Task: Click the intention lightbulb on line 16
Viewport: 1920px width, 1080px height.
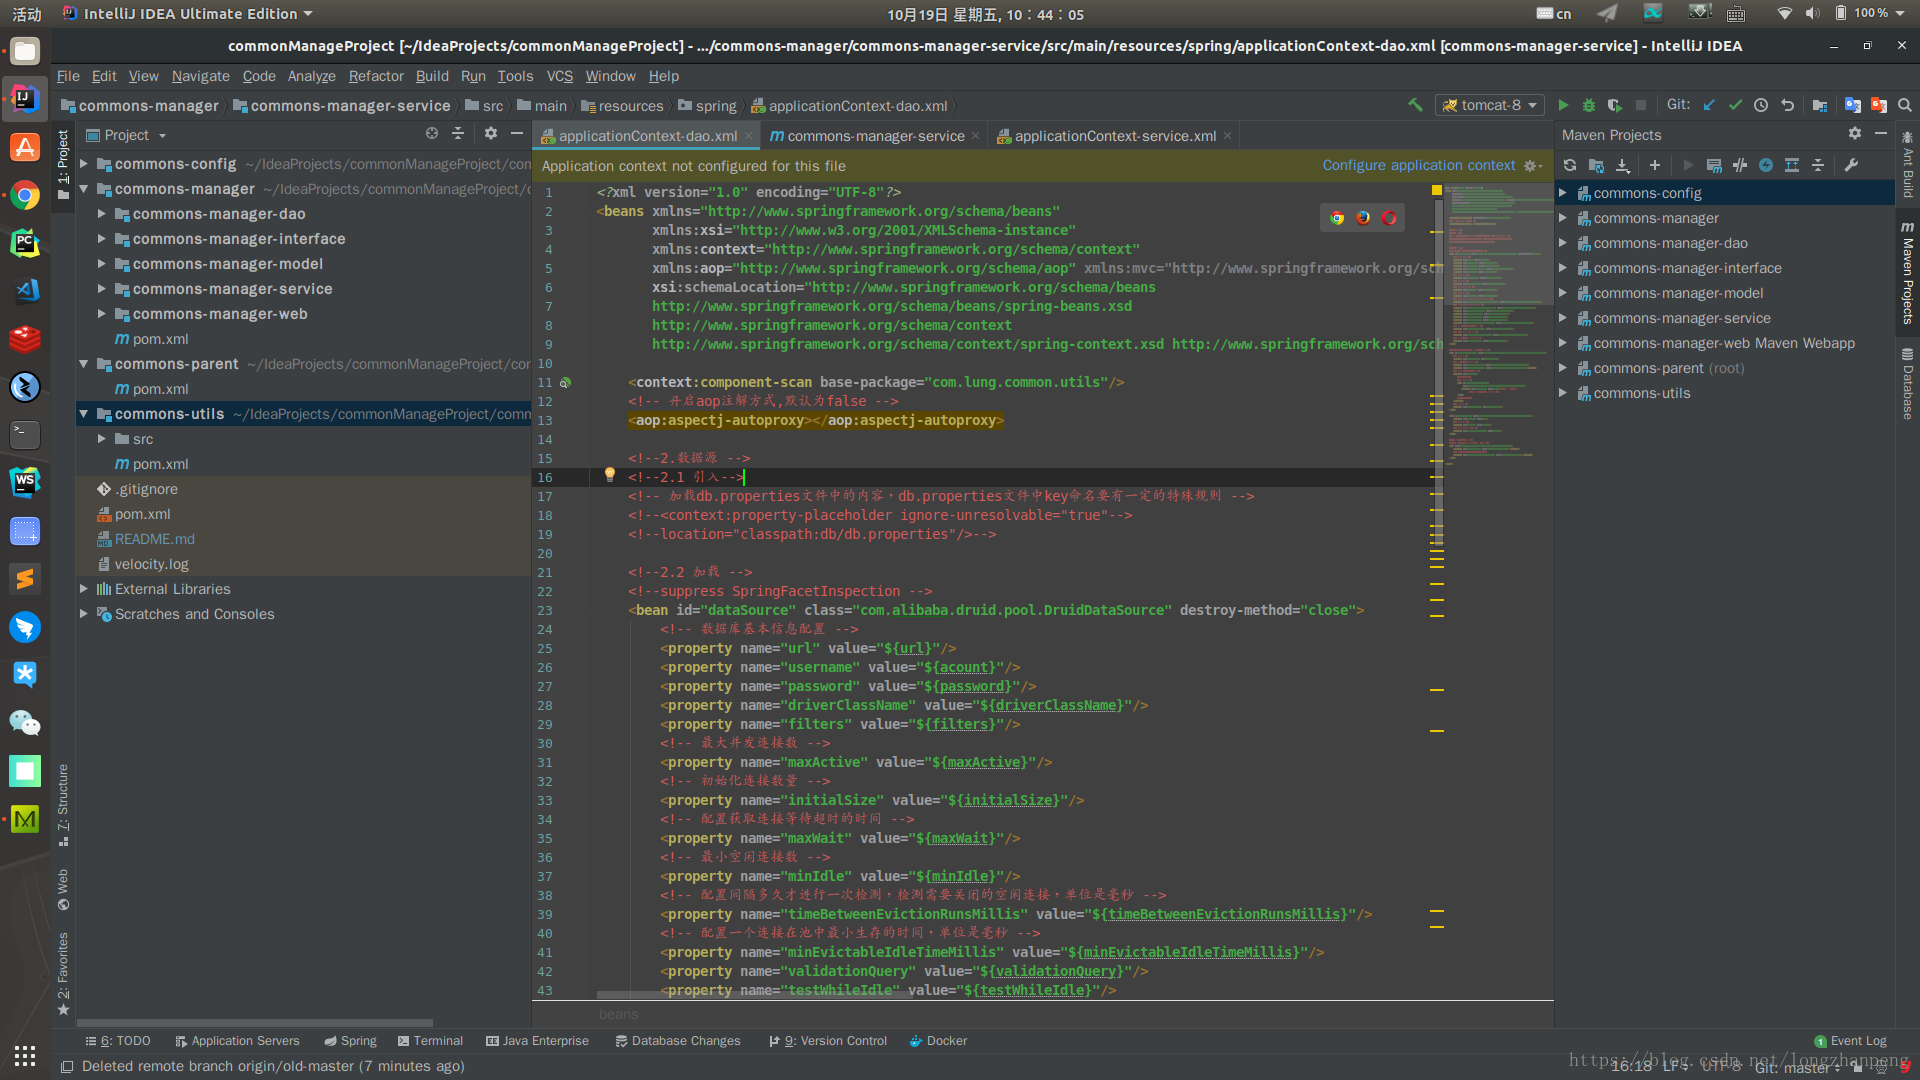Action: click(x=609, y=476)
